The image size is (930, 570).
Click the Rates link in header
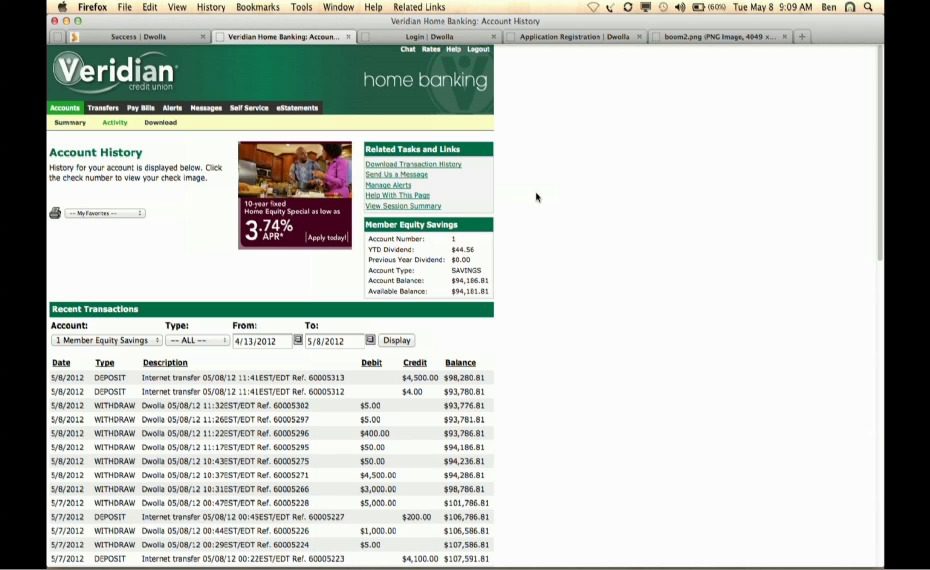tap(431, 49)
